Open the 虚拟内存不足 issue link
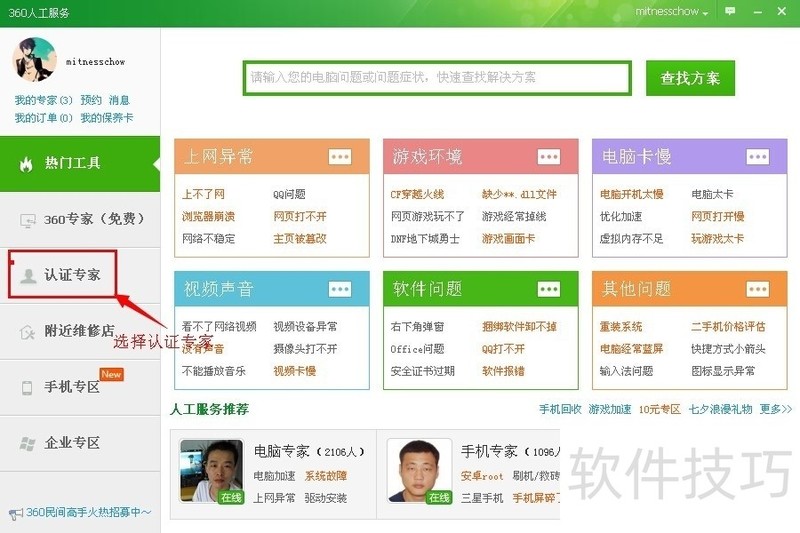This screenshot has height=533, width=800. [x=632, y=239]
